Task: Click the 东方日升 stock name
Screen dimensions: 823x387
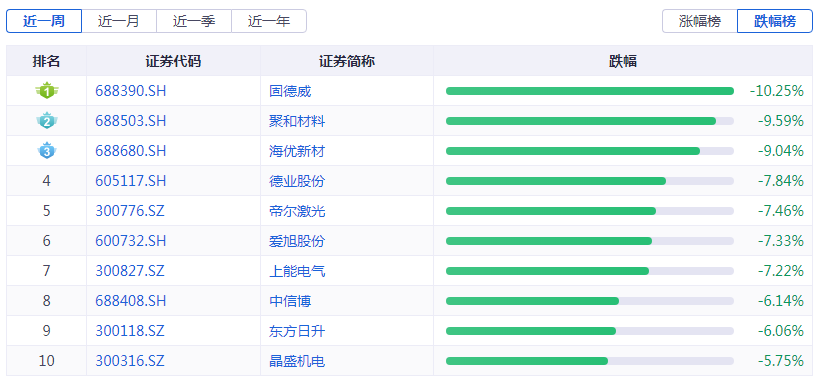Action: tap(297, 331)
